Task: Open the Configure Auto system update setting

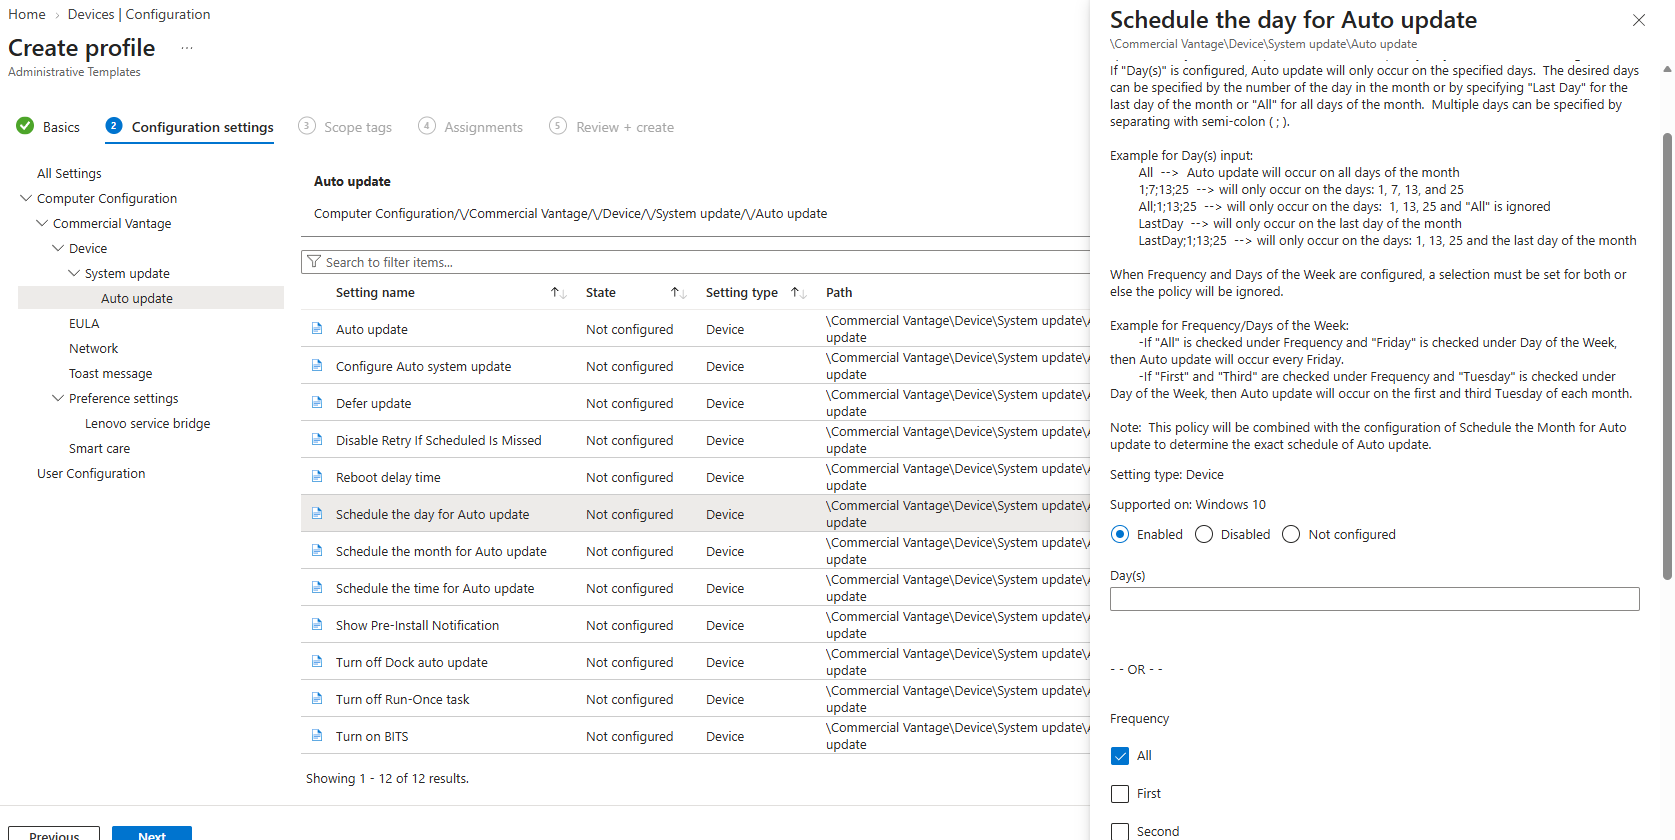Action: pyautogui.click(x=423, y=367)
